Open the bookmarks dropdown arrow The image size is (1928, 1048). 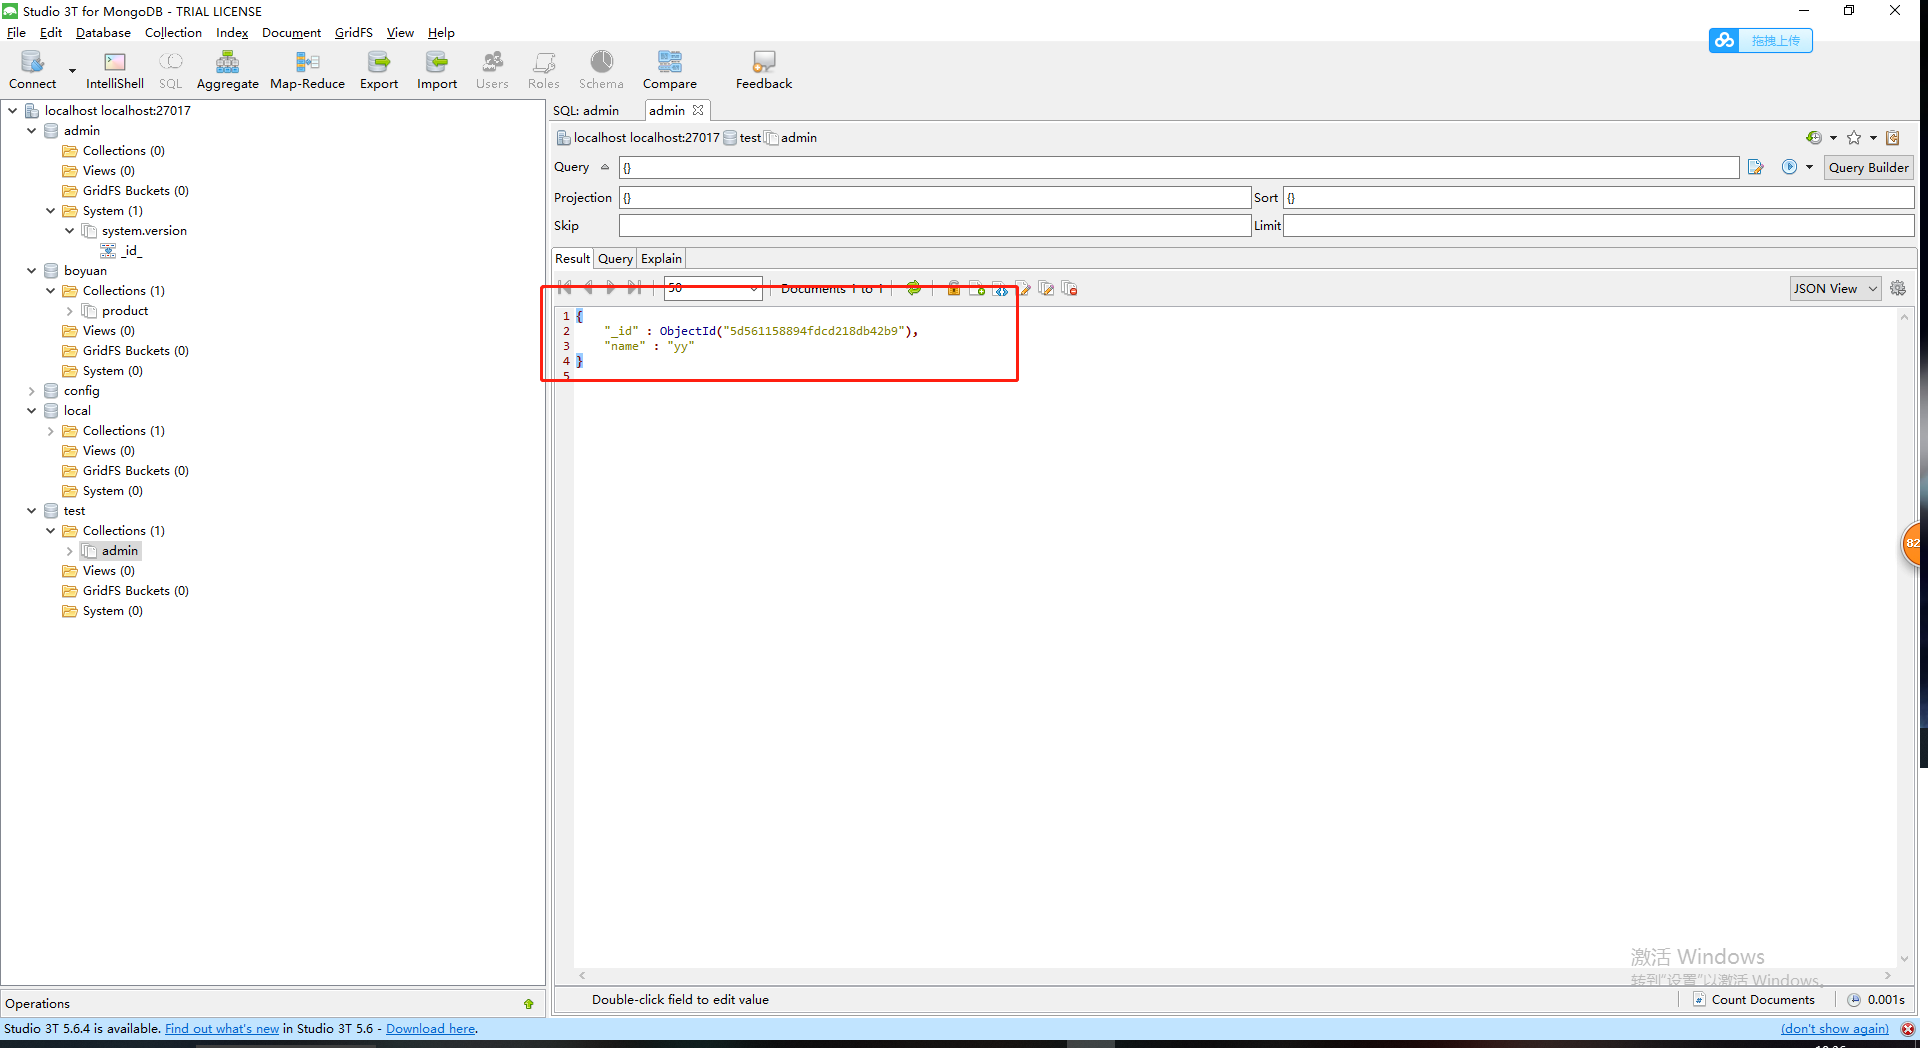tap(1873, 137)
